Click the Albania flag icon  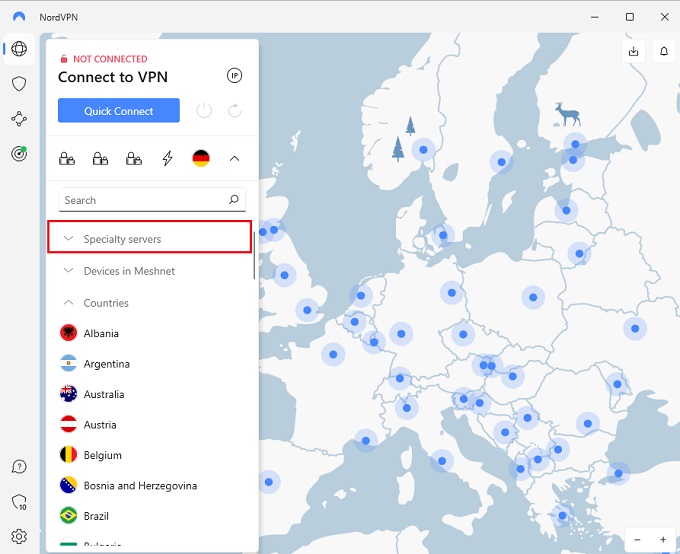(69, 333)
